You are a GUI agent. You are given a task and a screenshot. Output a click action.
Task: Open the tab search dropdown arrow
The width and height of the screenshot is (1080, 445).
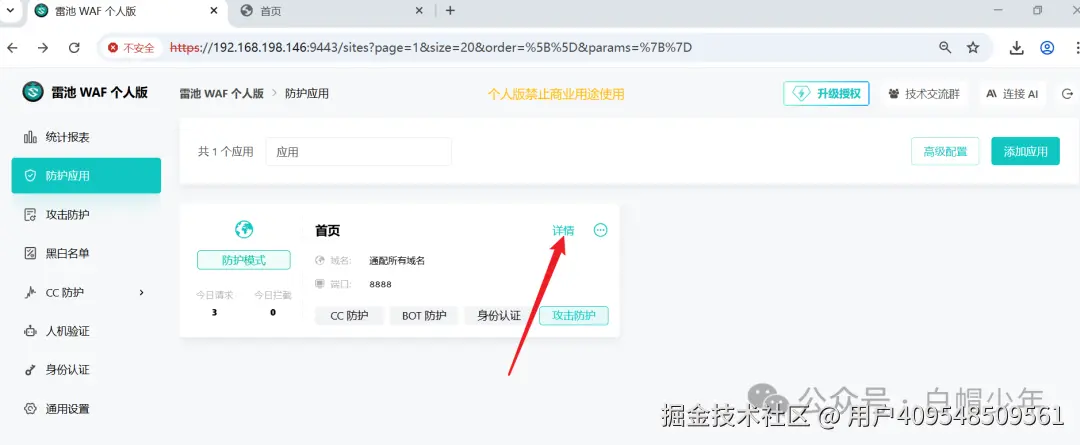pos(10,10)
